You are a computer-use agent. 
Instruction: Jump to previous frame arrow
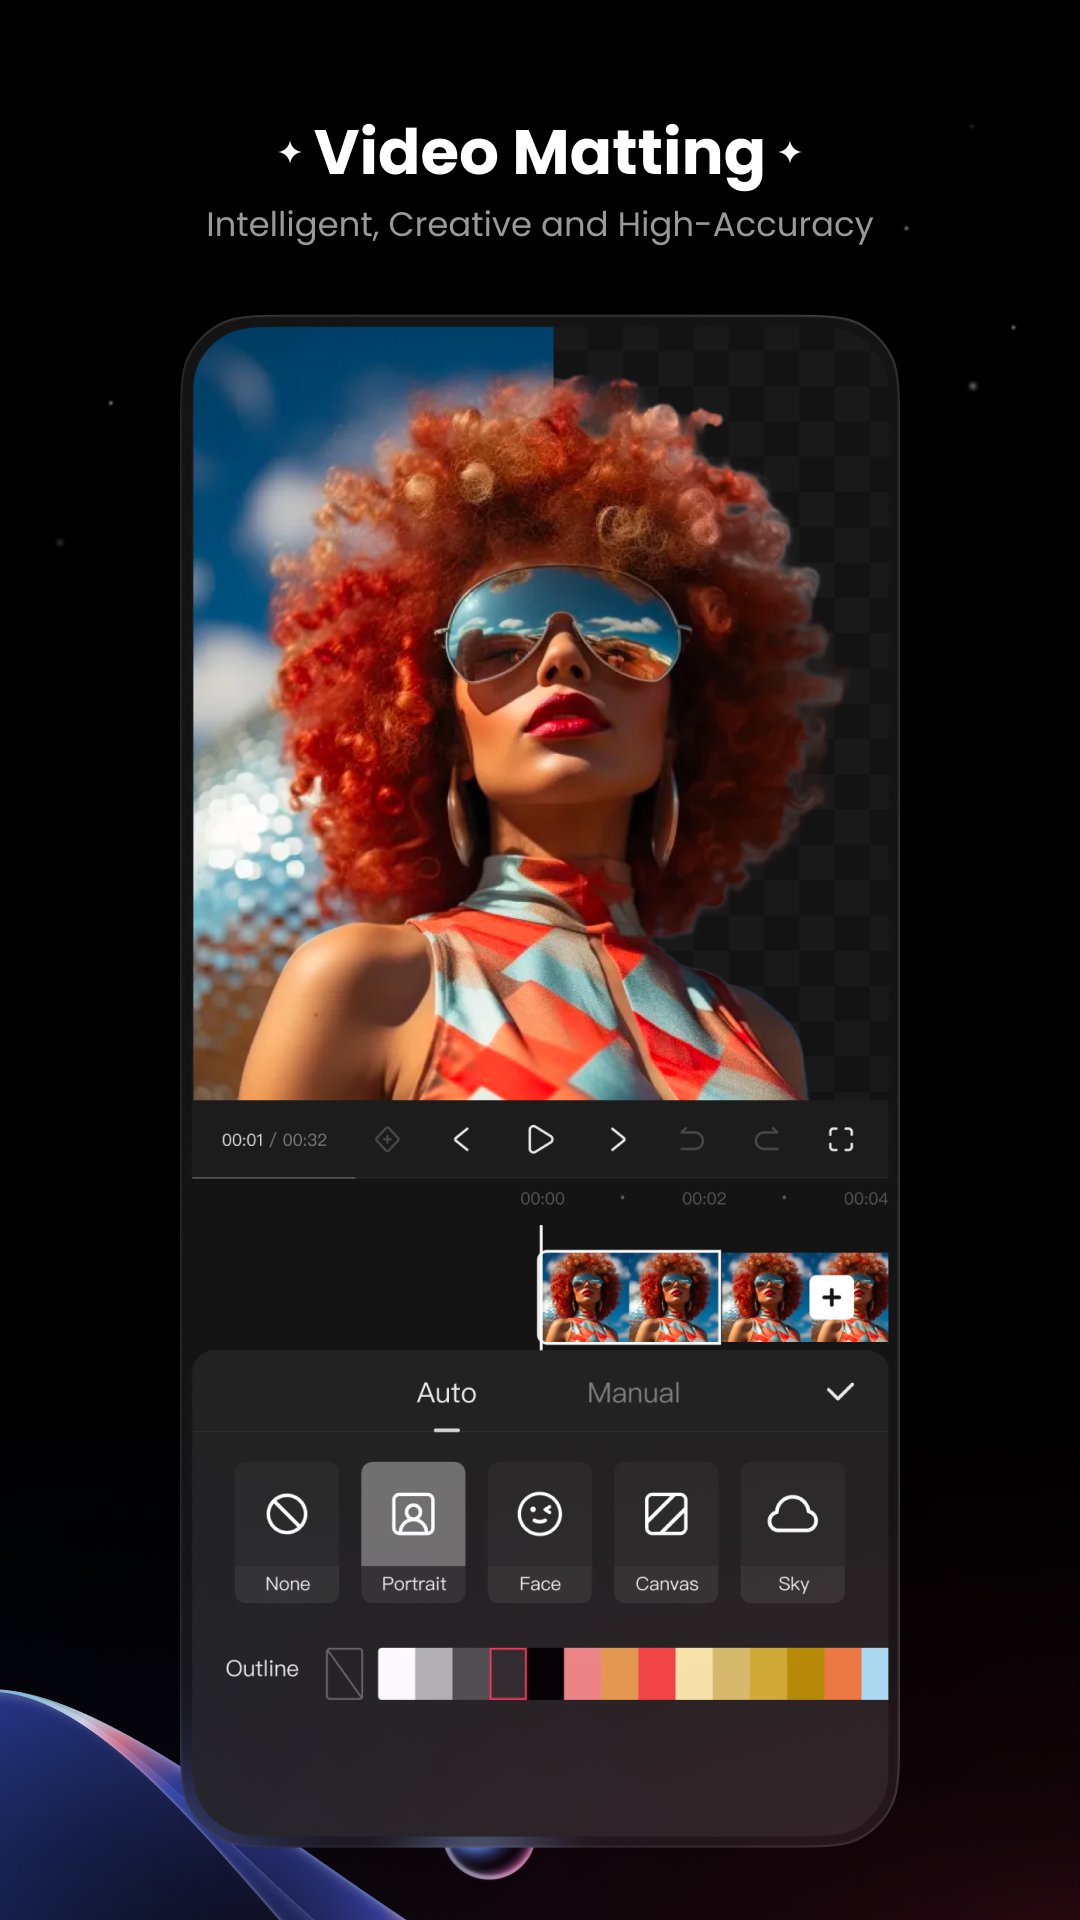click(x=462, y=1139)
